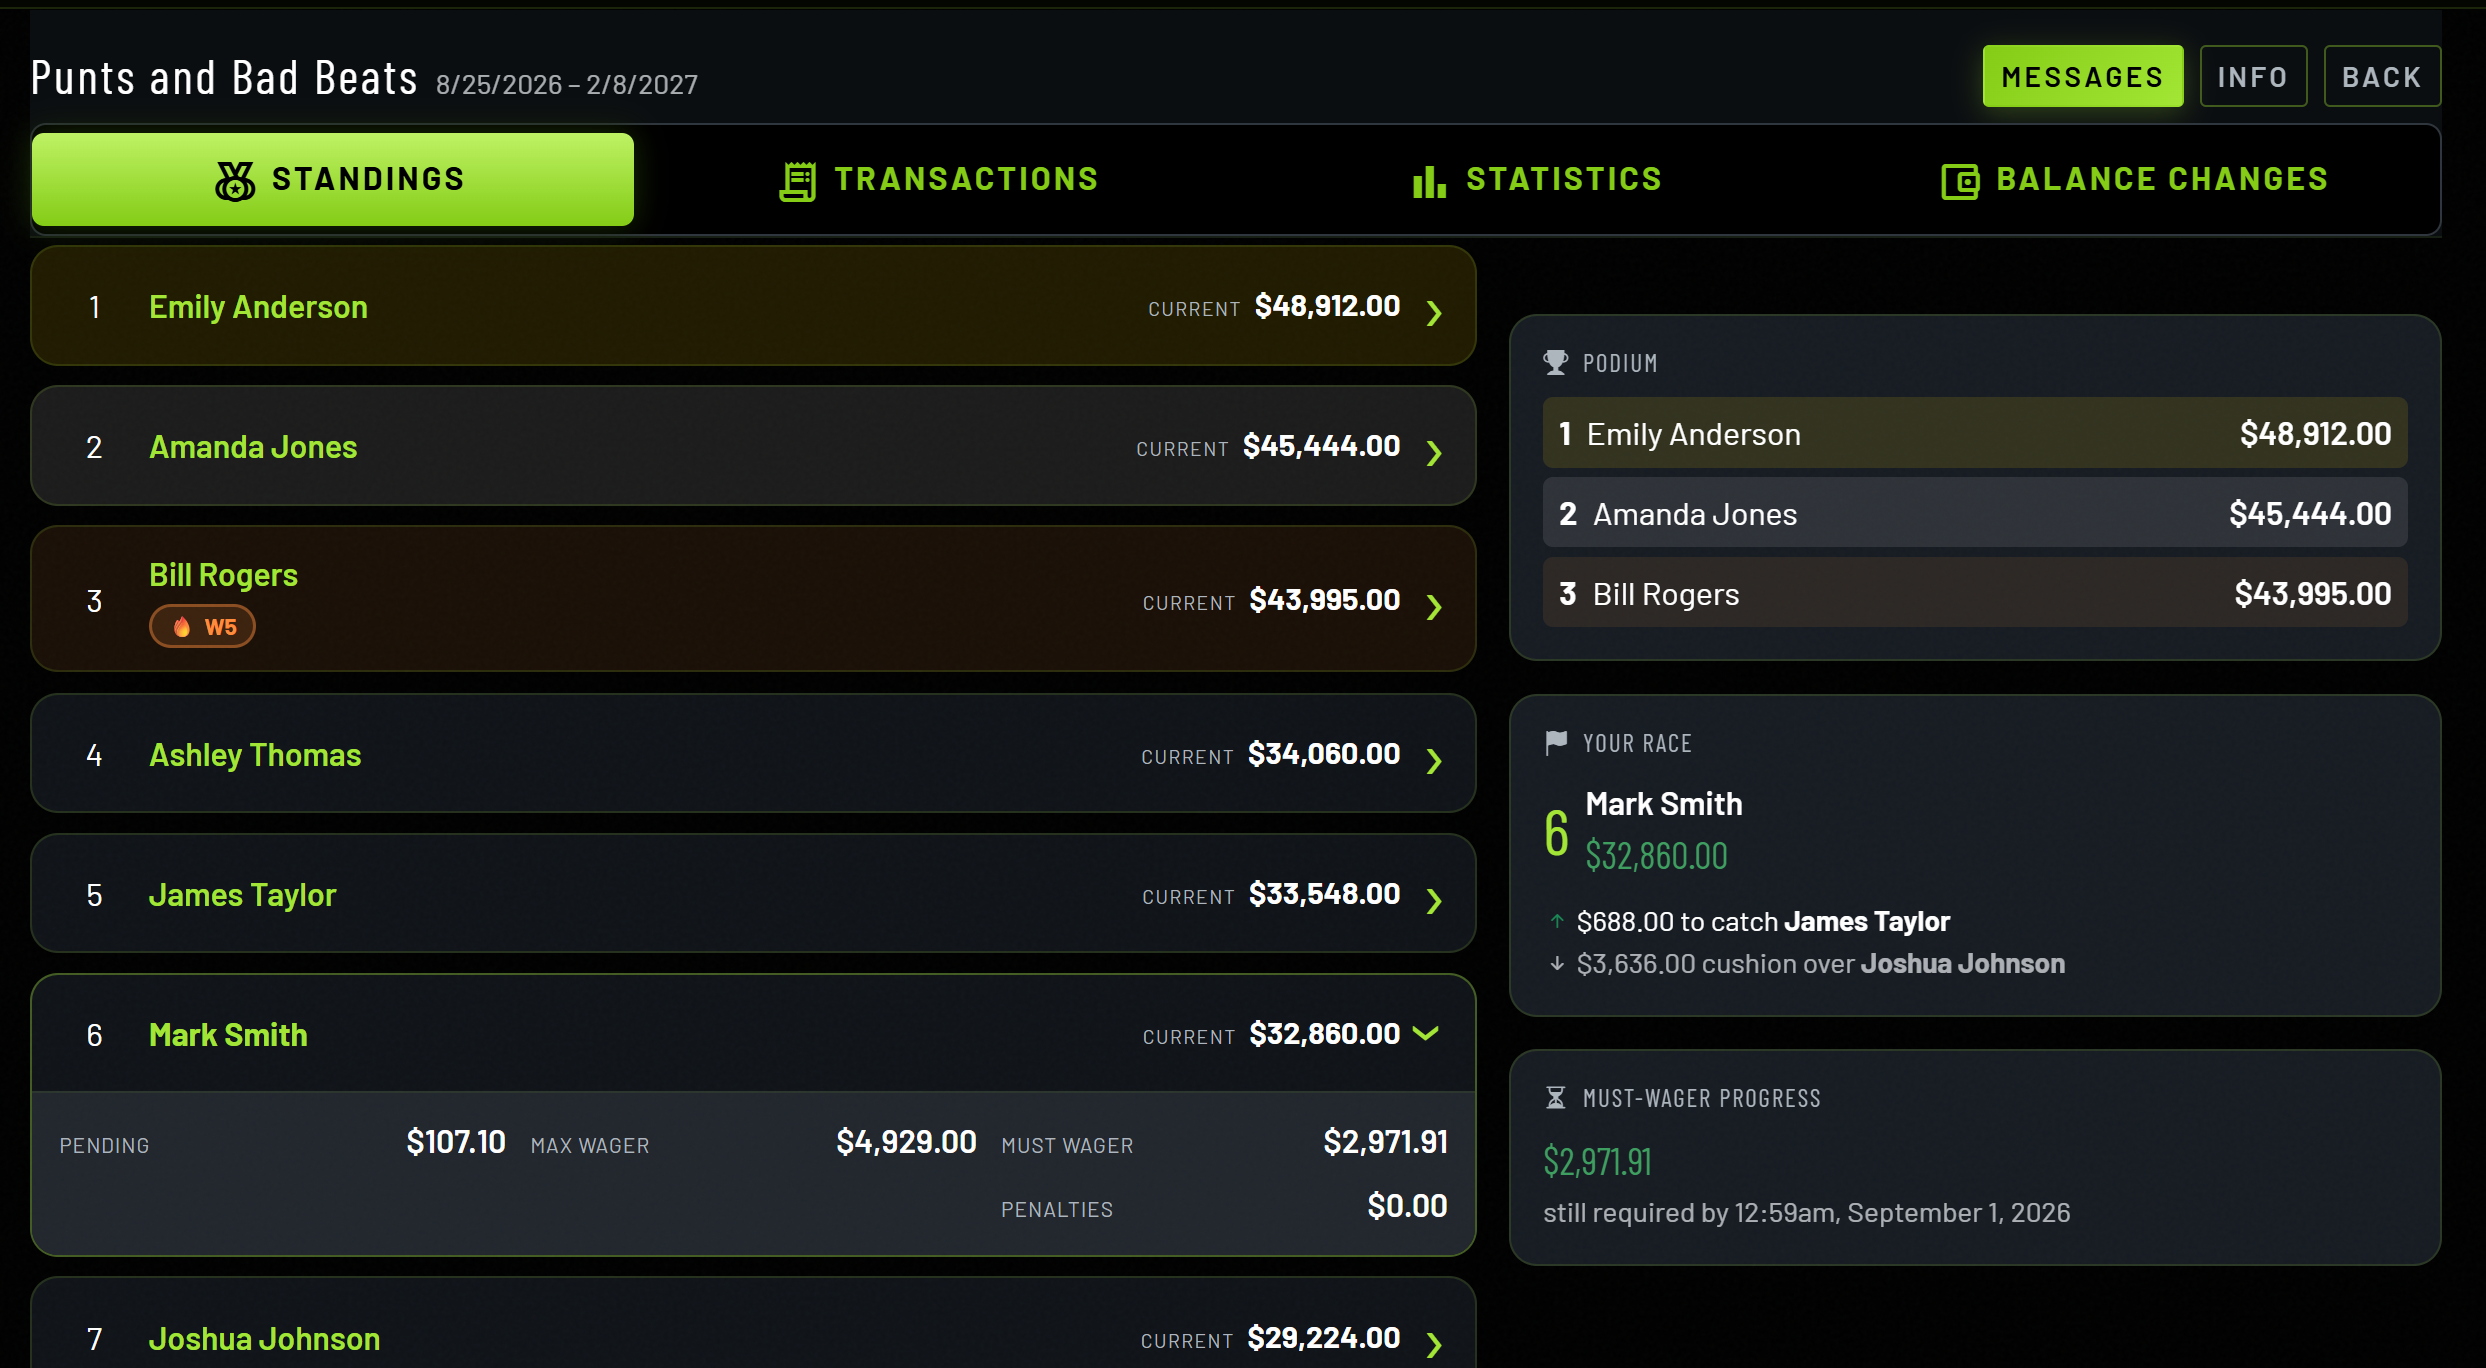Click Bill Rogers podium entry
The width and height of the screenshot is (2486, 1368).
tap(1975, 593)
